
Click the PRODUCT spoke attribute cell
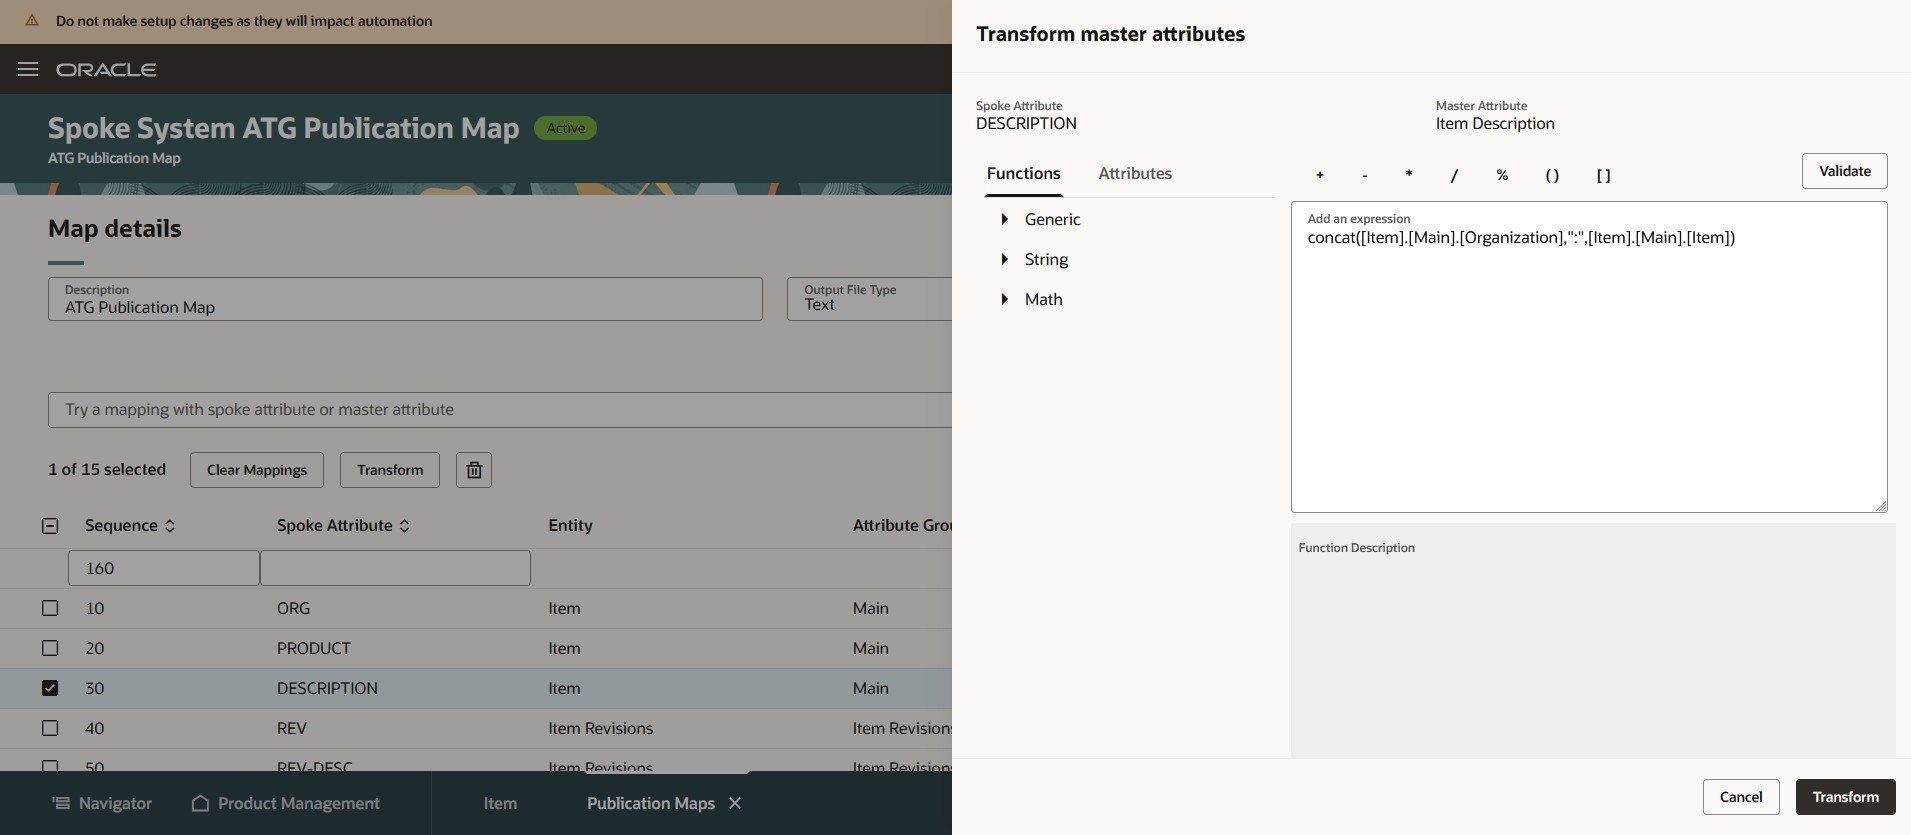pyautogui.click(x=314, y=648)
